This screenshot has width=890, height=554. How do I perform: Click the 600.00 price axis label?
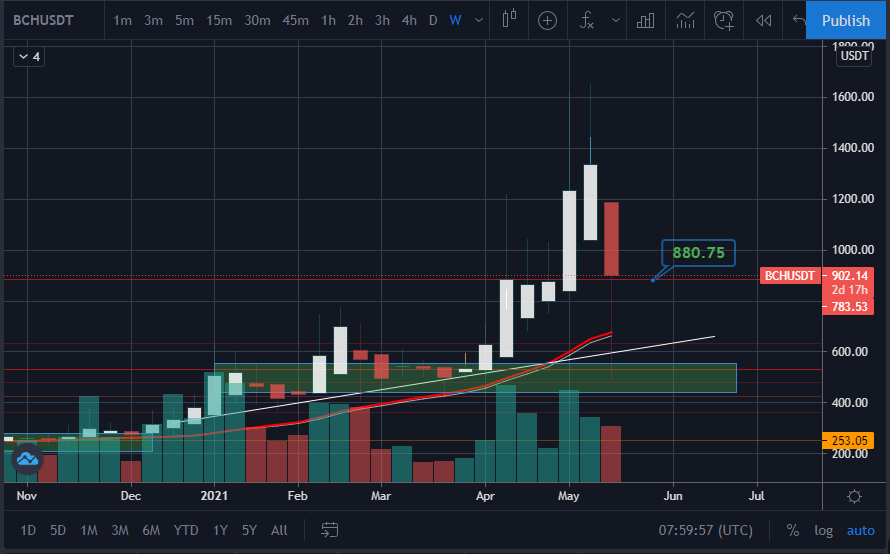click(x=850, y=352)
